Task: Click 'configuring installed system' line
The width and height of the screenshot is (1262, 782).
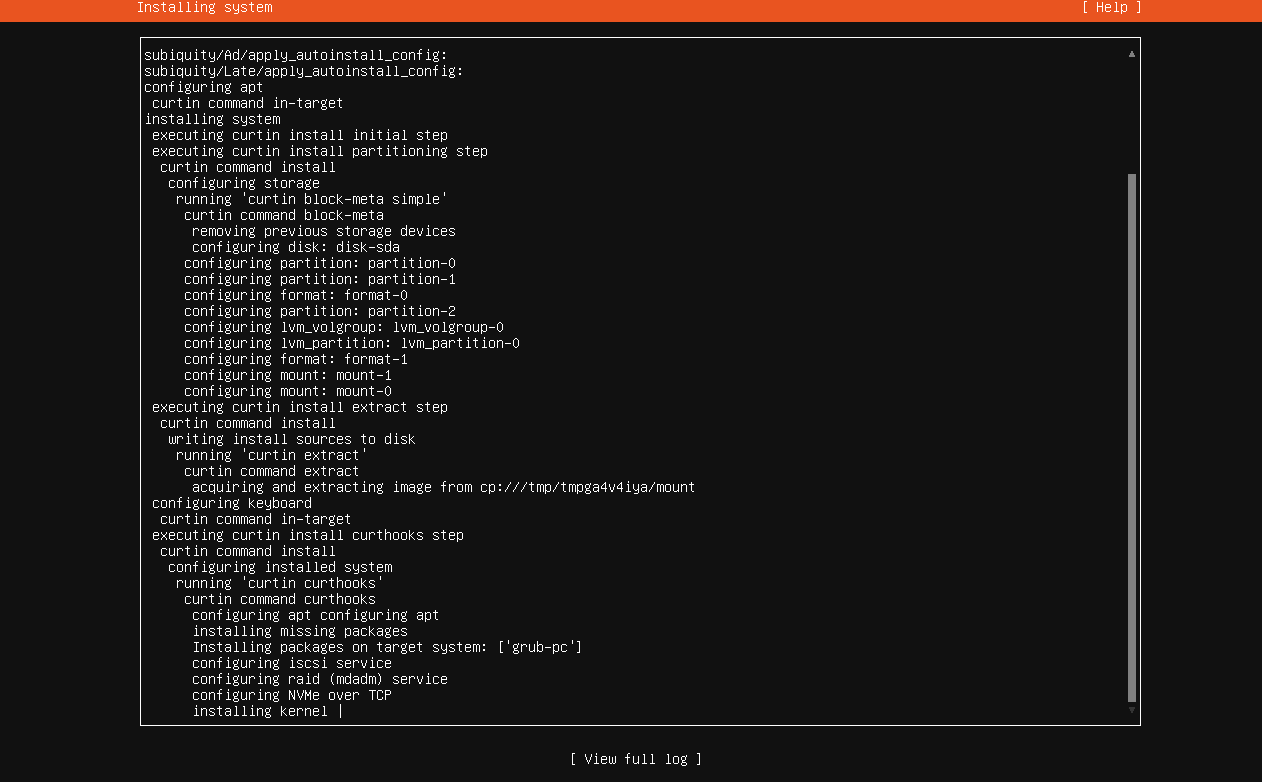Action: 280,567
